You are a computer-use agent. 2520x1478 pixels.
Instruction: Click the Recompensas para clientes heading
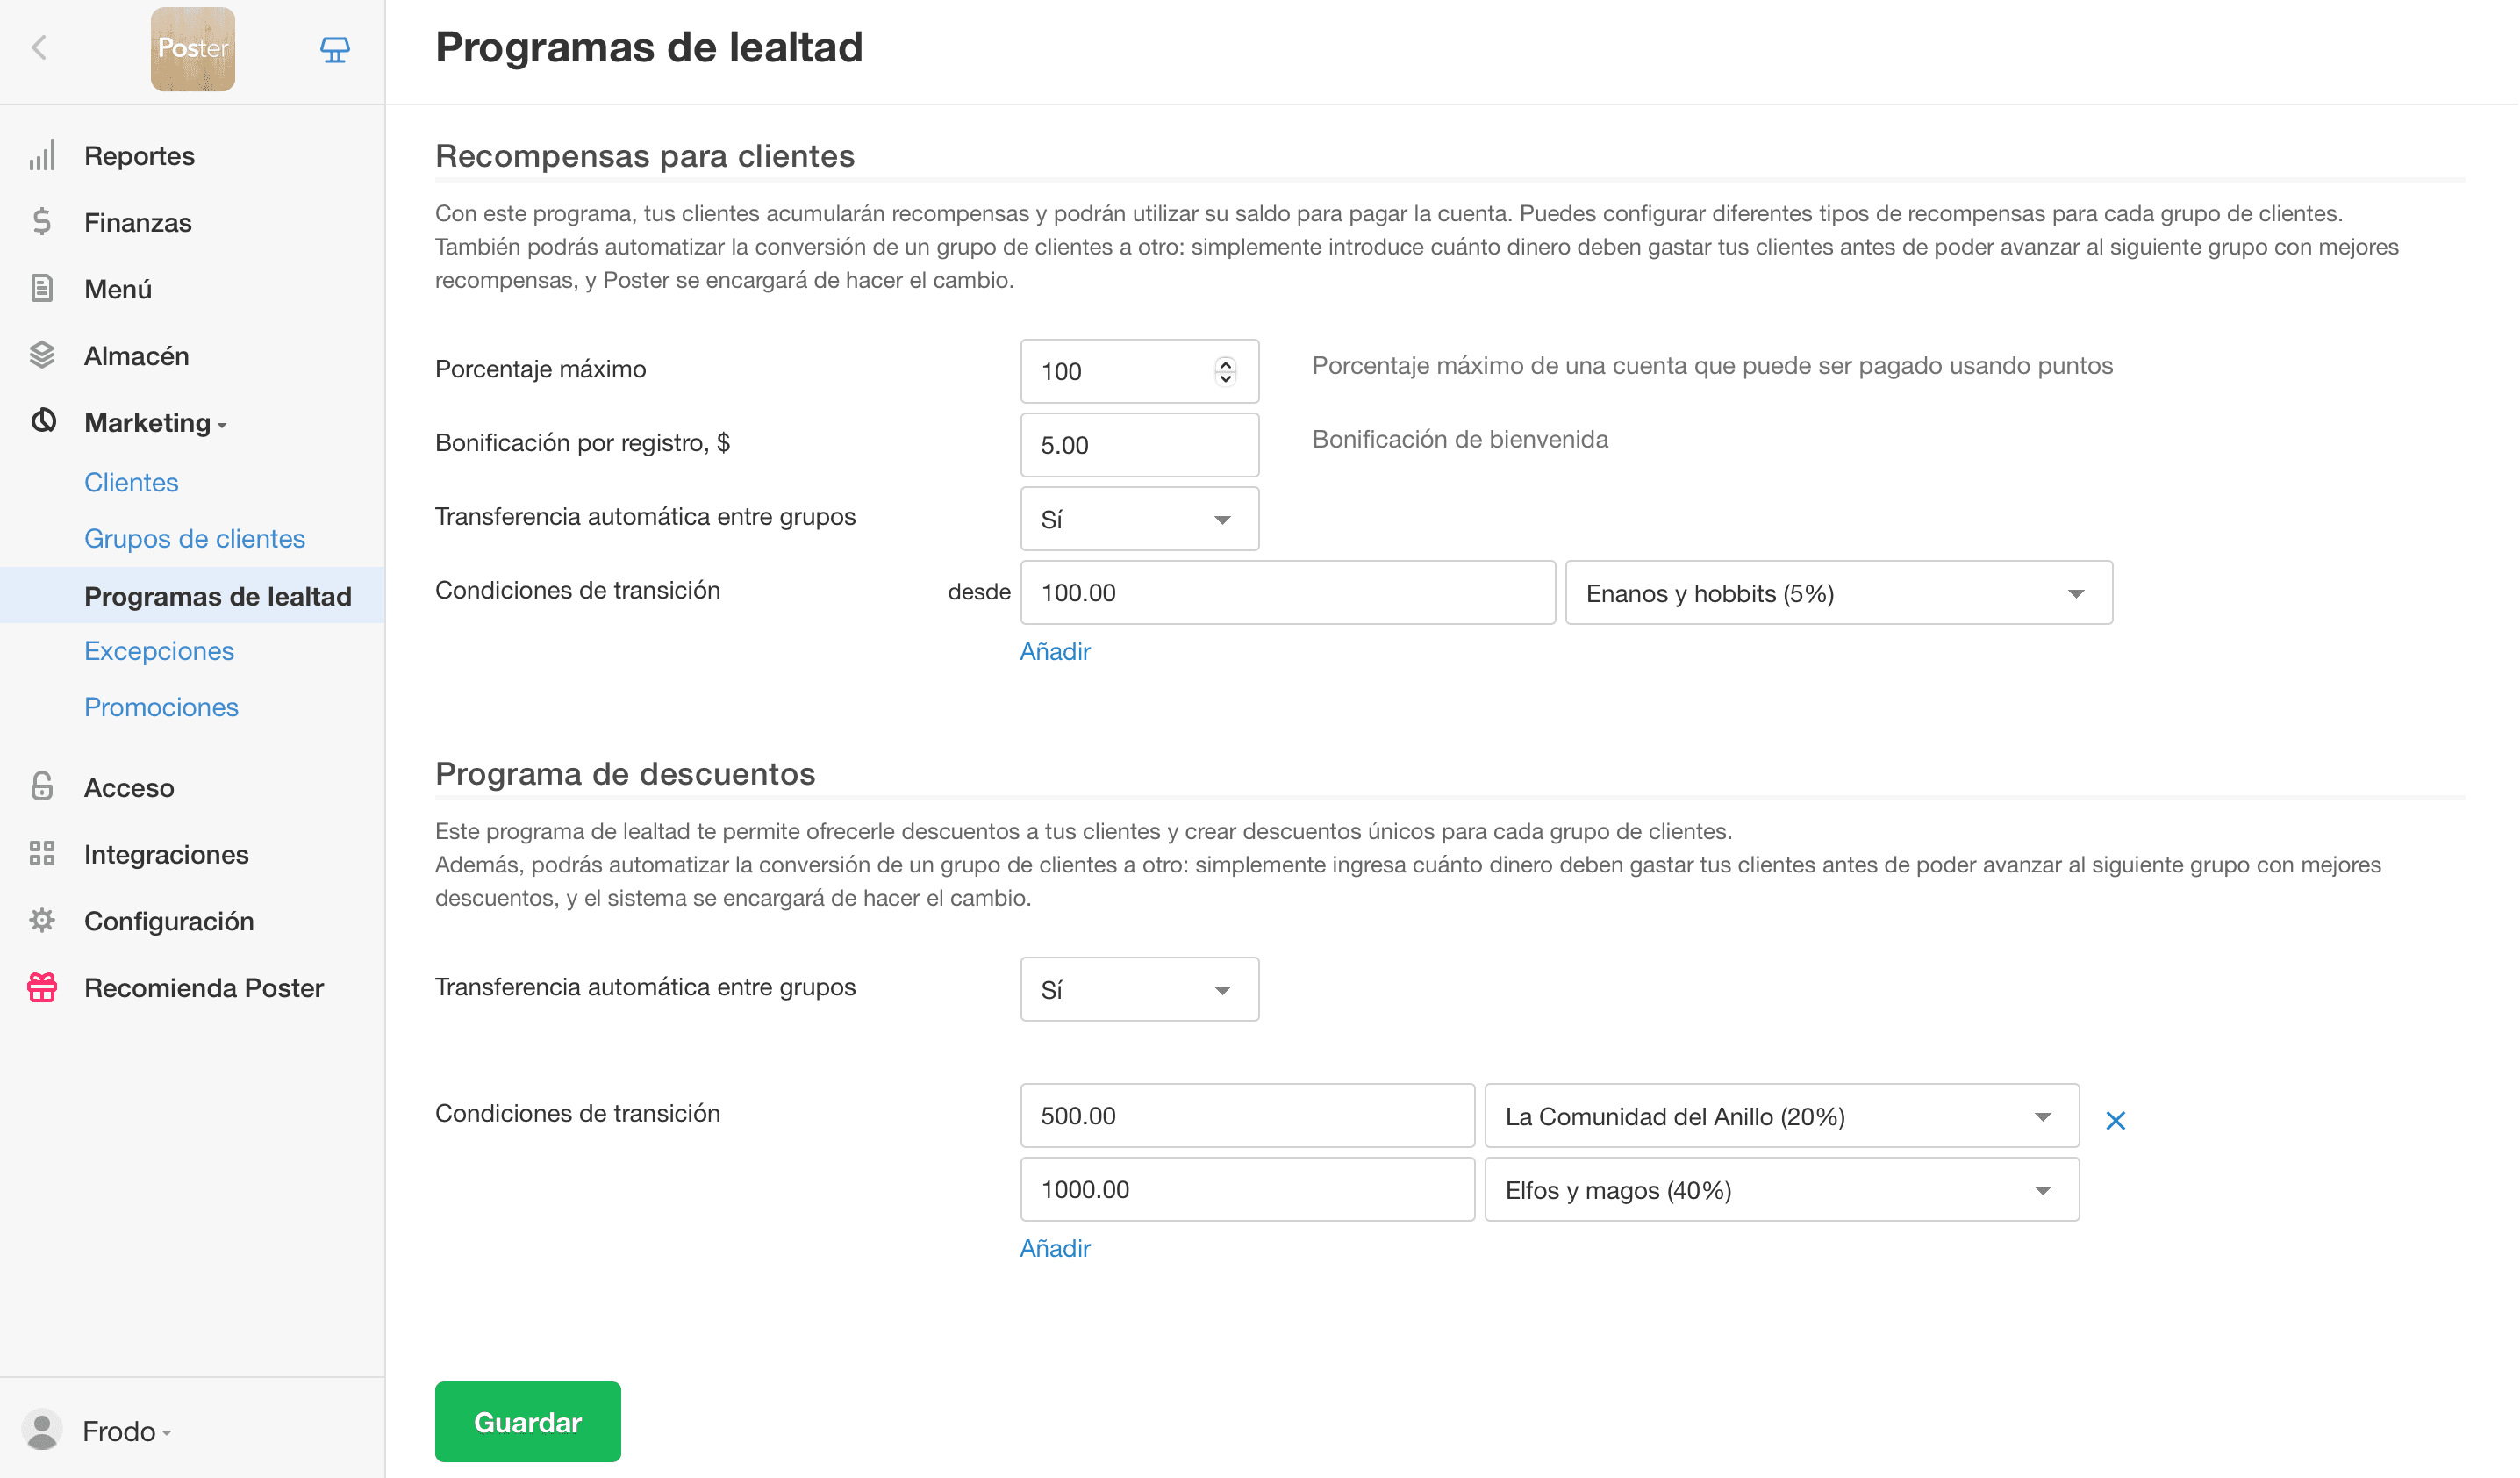[x=645, y=156]
